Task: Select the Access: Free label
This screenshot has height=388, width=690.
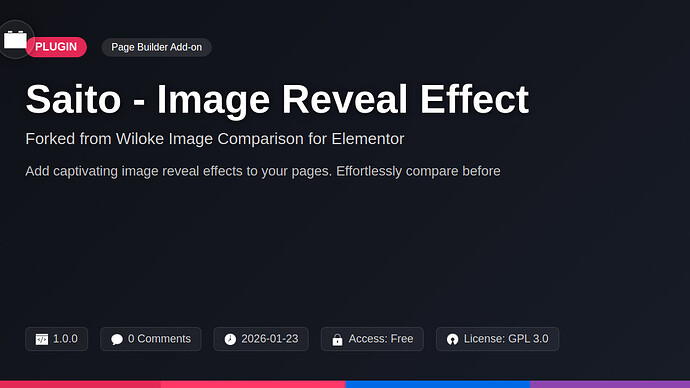Action: (x=381, y=339)
